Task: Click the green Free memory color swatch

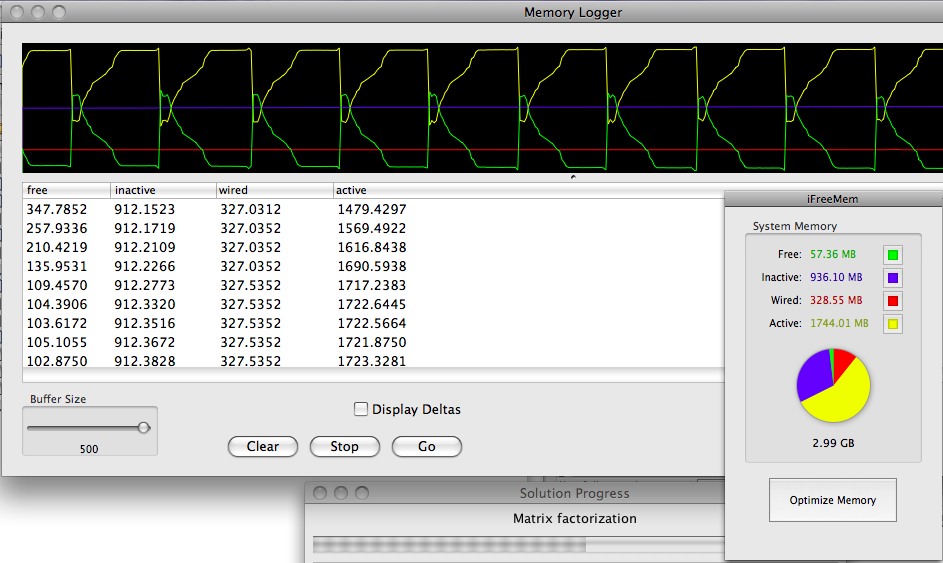Action: click(892, 255)
